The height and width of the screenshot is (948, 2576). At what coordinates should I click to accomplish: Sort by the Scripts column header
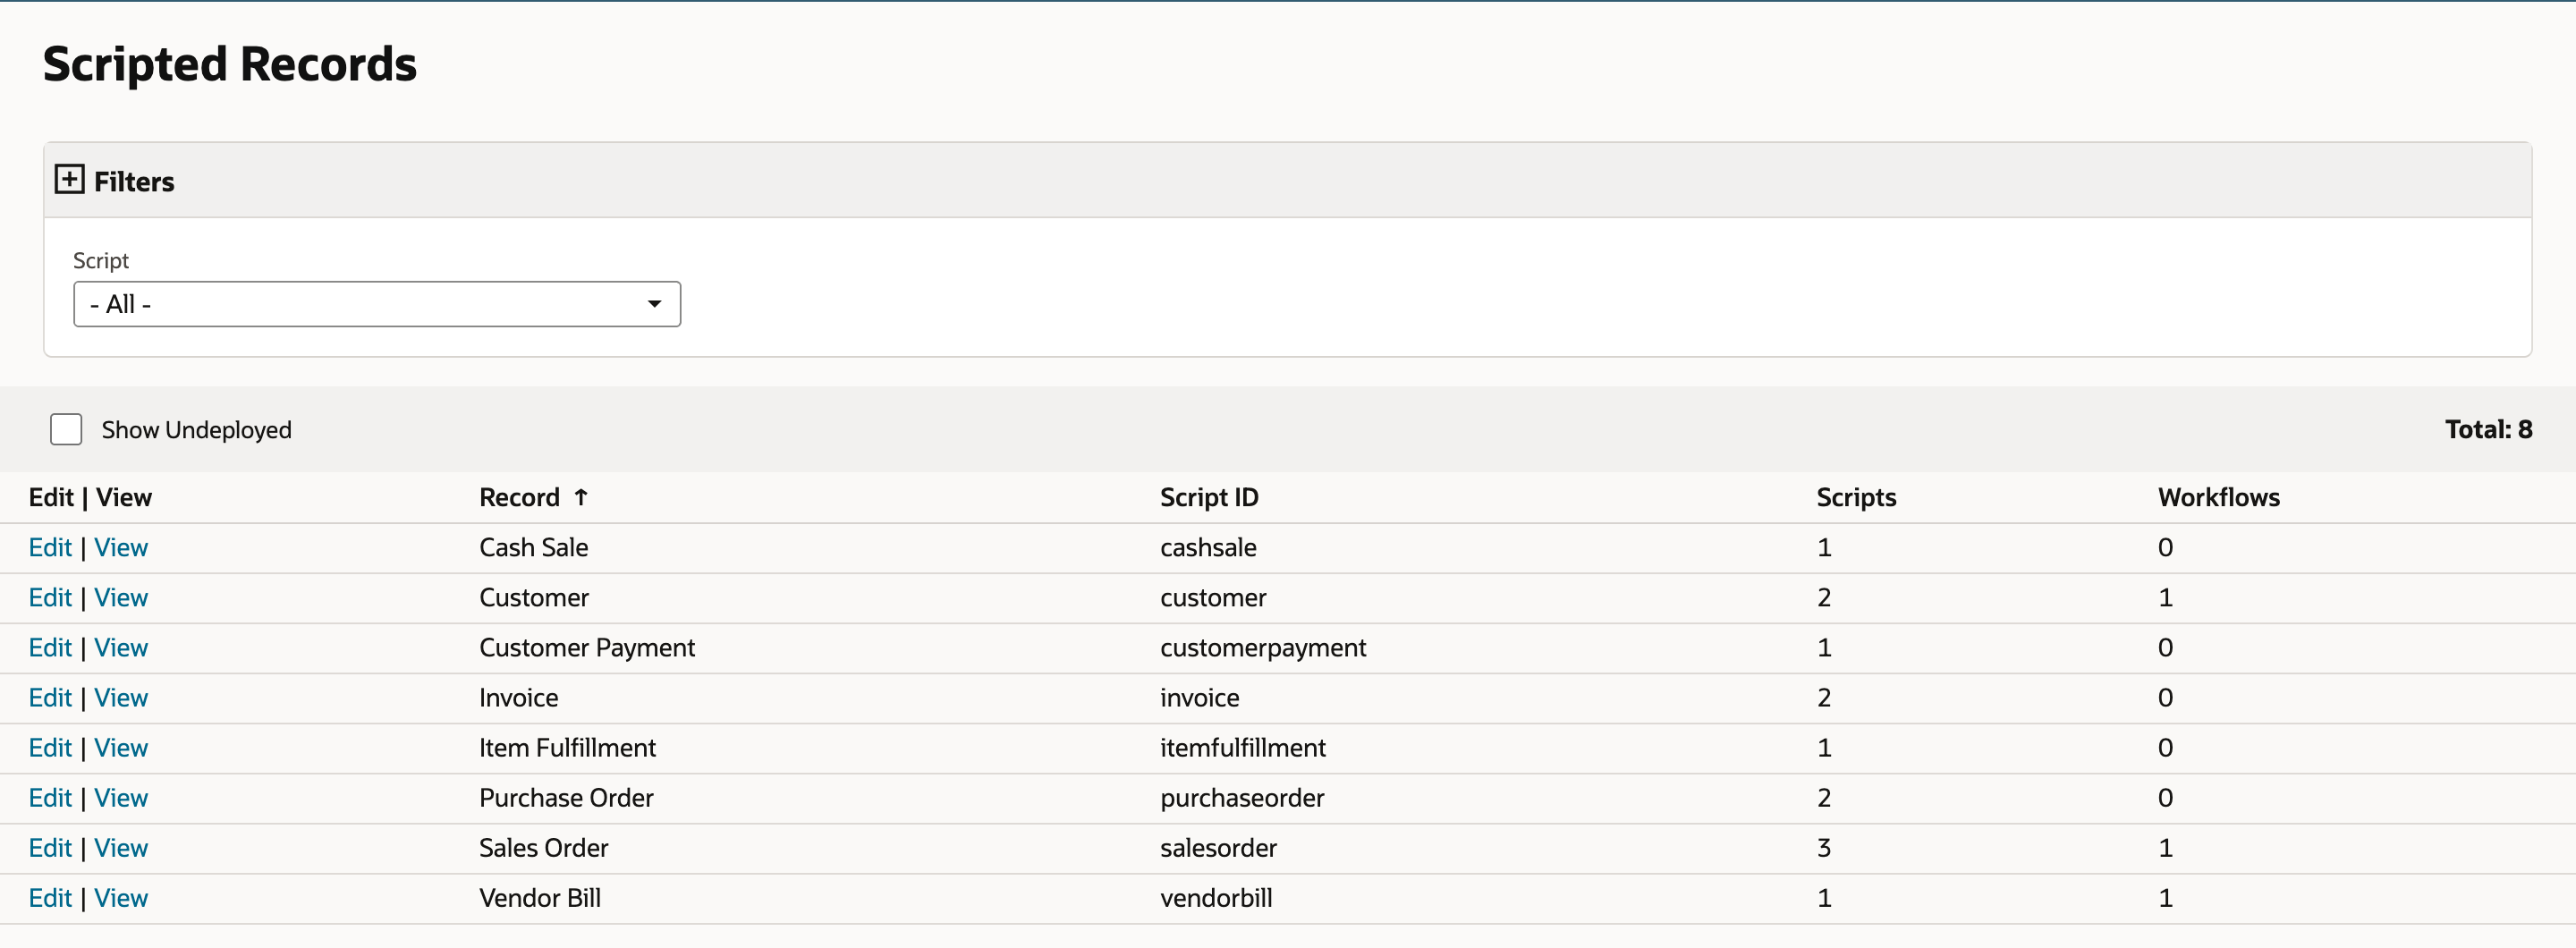tap(1856, 497)
